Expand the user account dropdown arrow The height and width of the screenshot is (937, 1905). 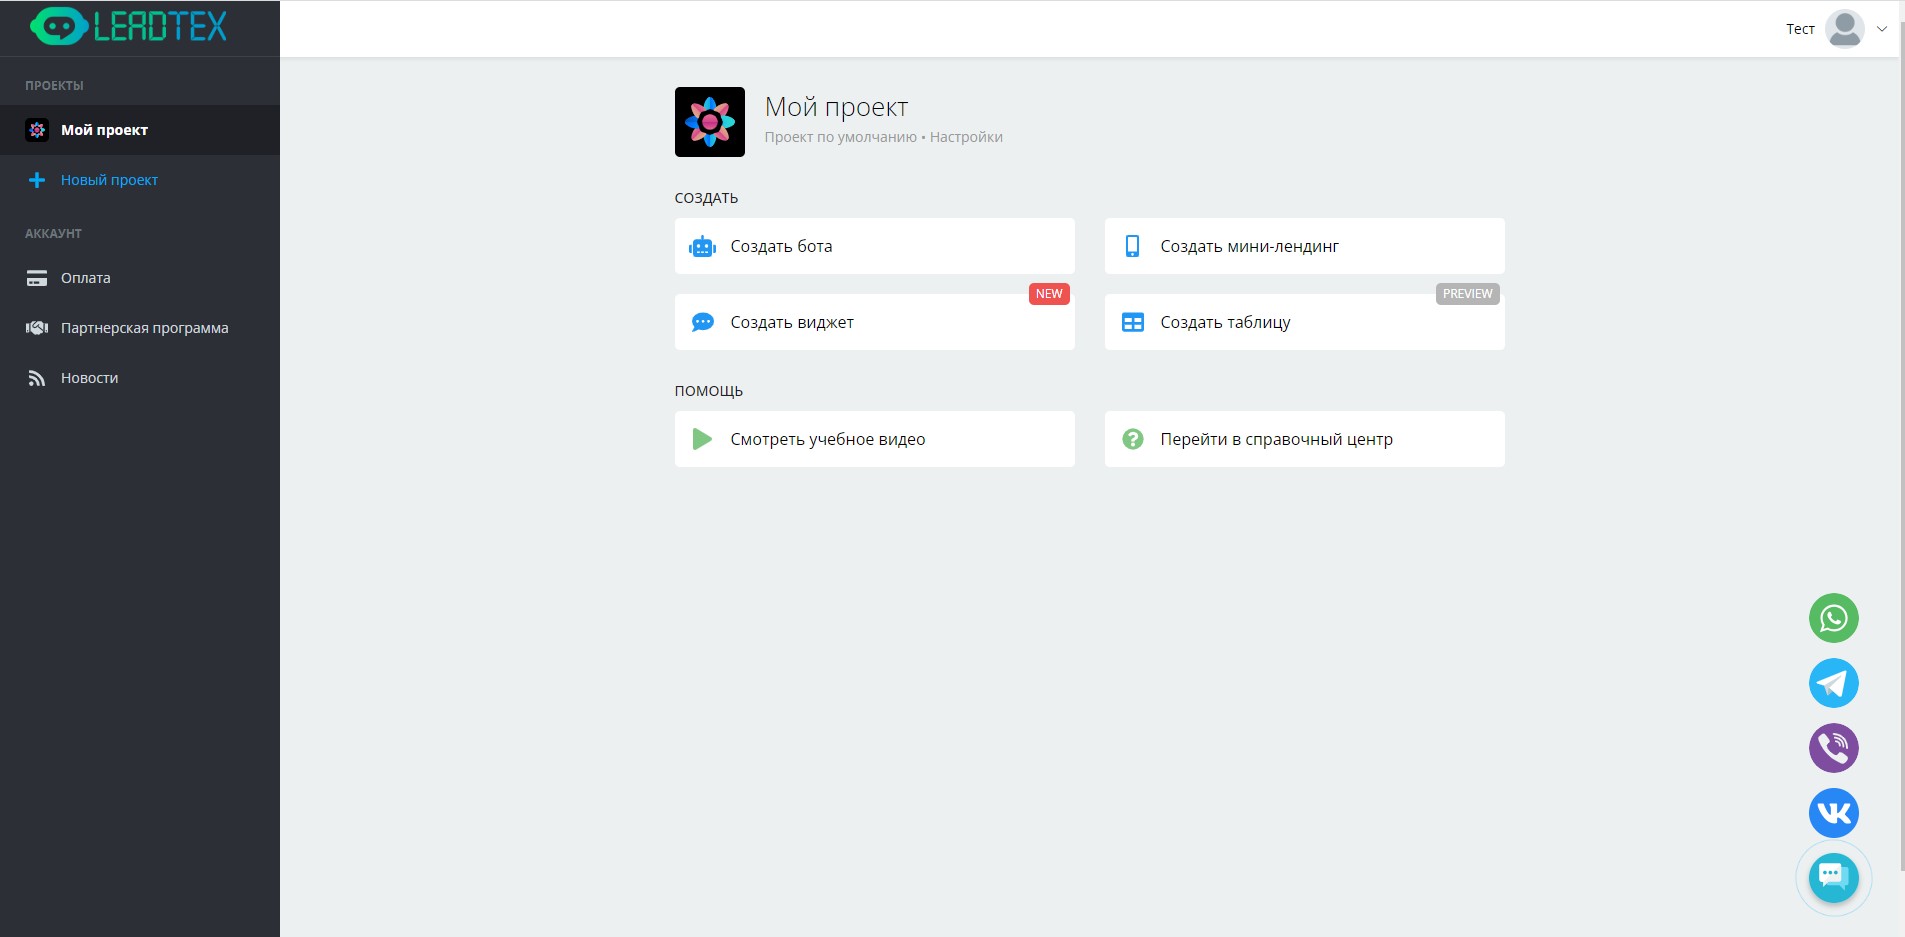point(1881,29)
